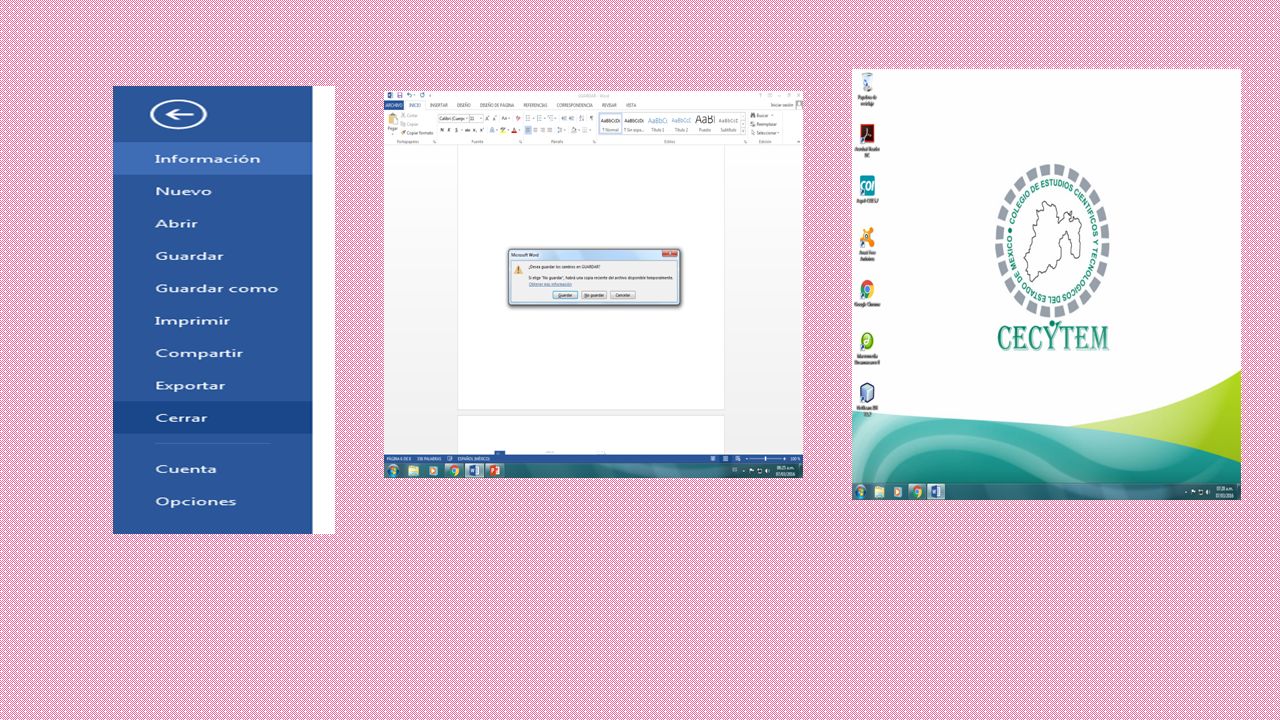Open Opciones in the File menu
Image resolution: width=1280 pixels, height=720 pixels.
[212, 501]
